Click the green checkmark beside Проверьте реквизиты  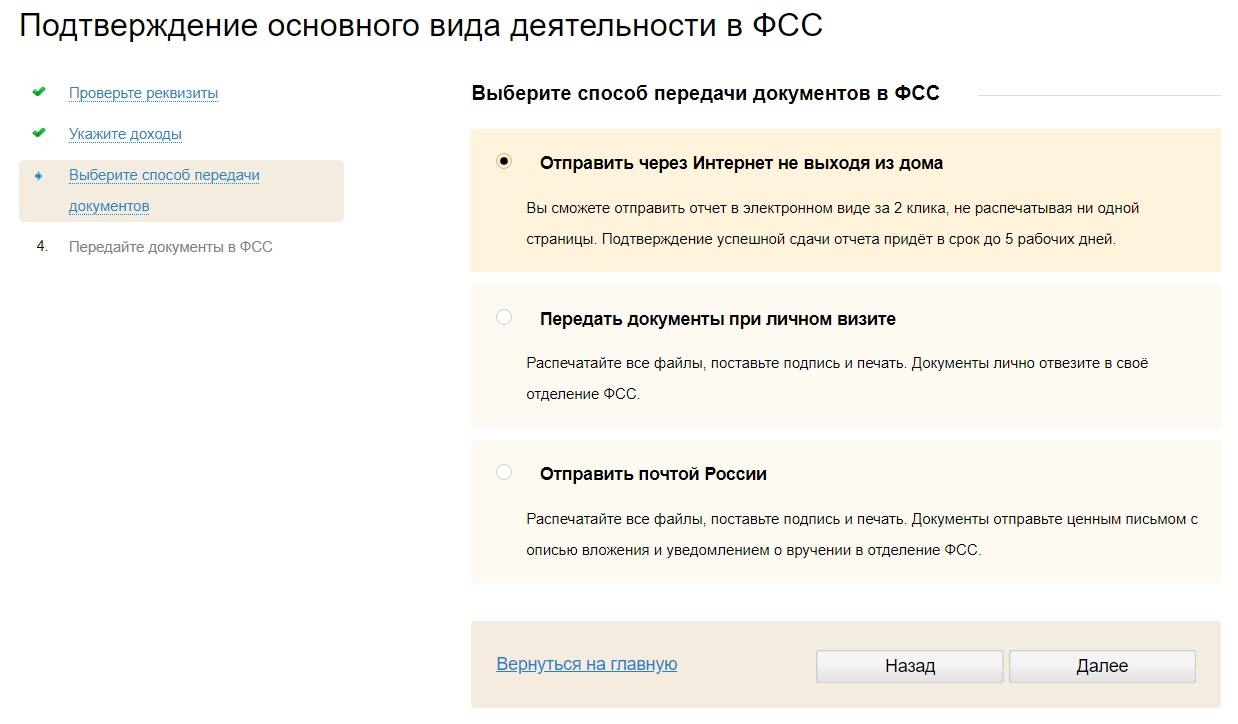[39, 92]
